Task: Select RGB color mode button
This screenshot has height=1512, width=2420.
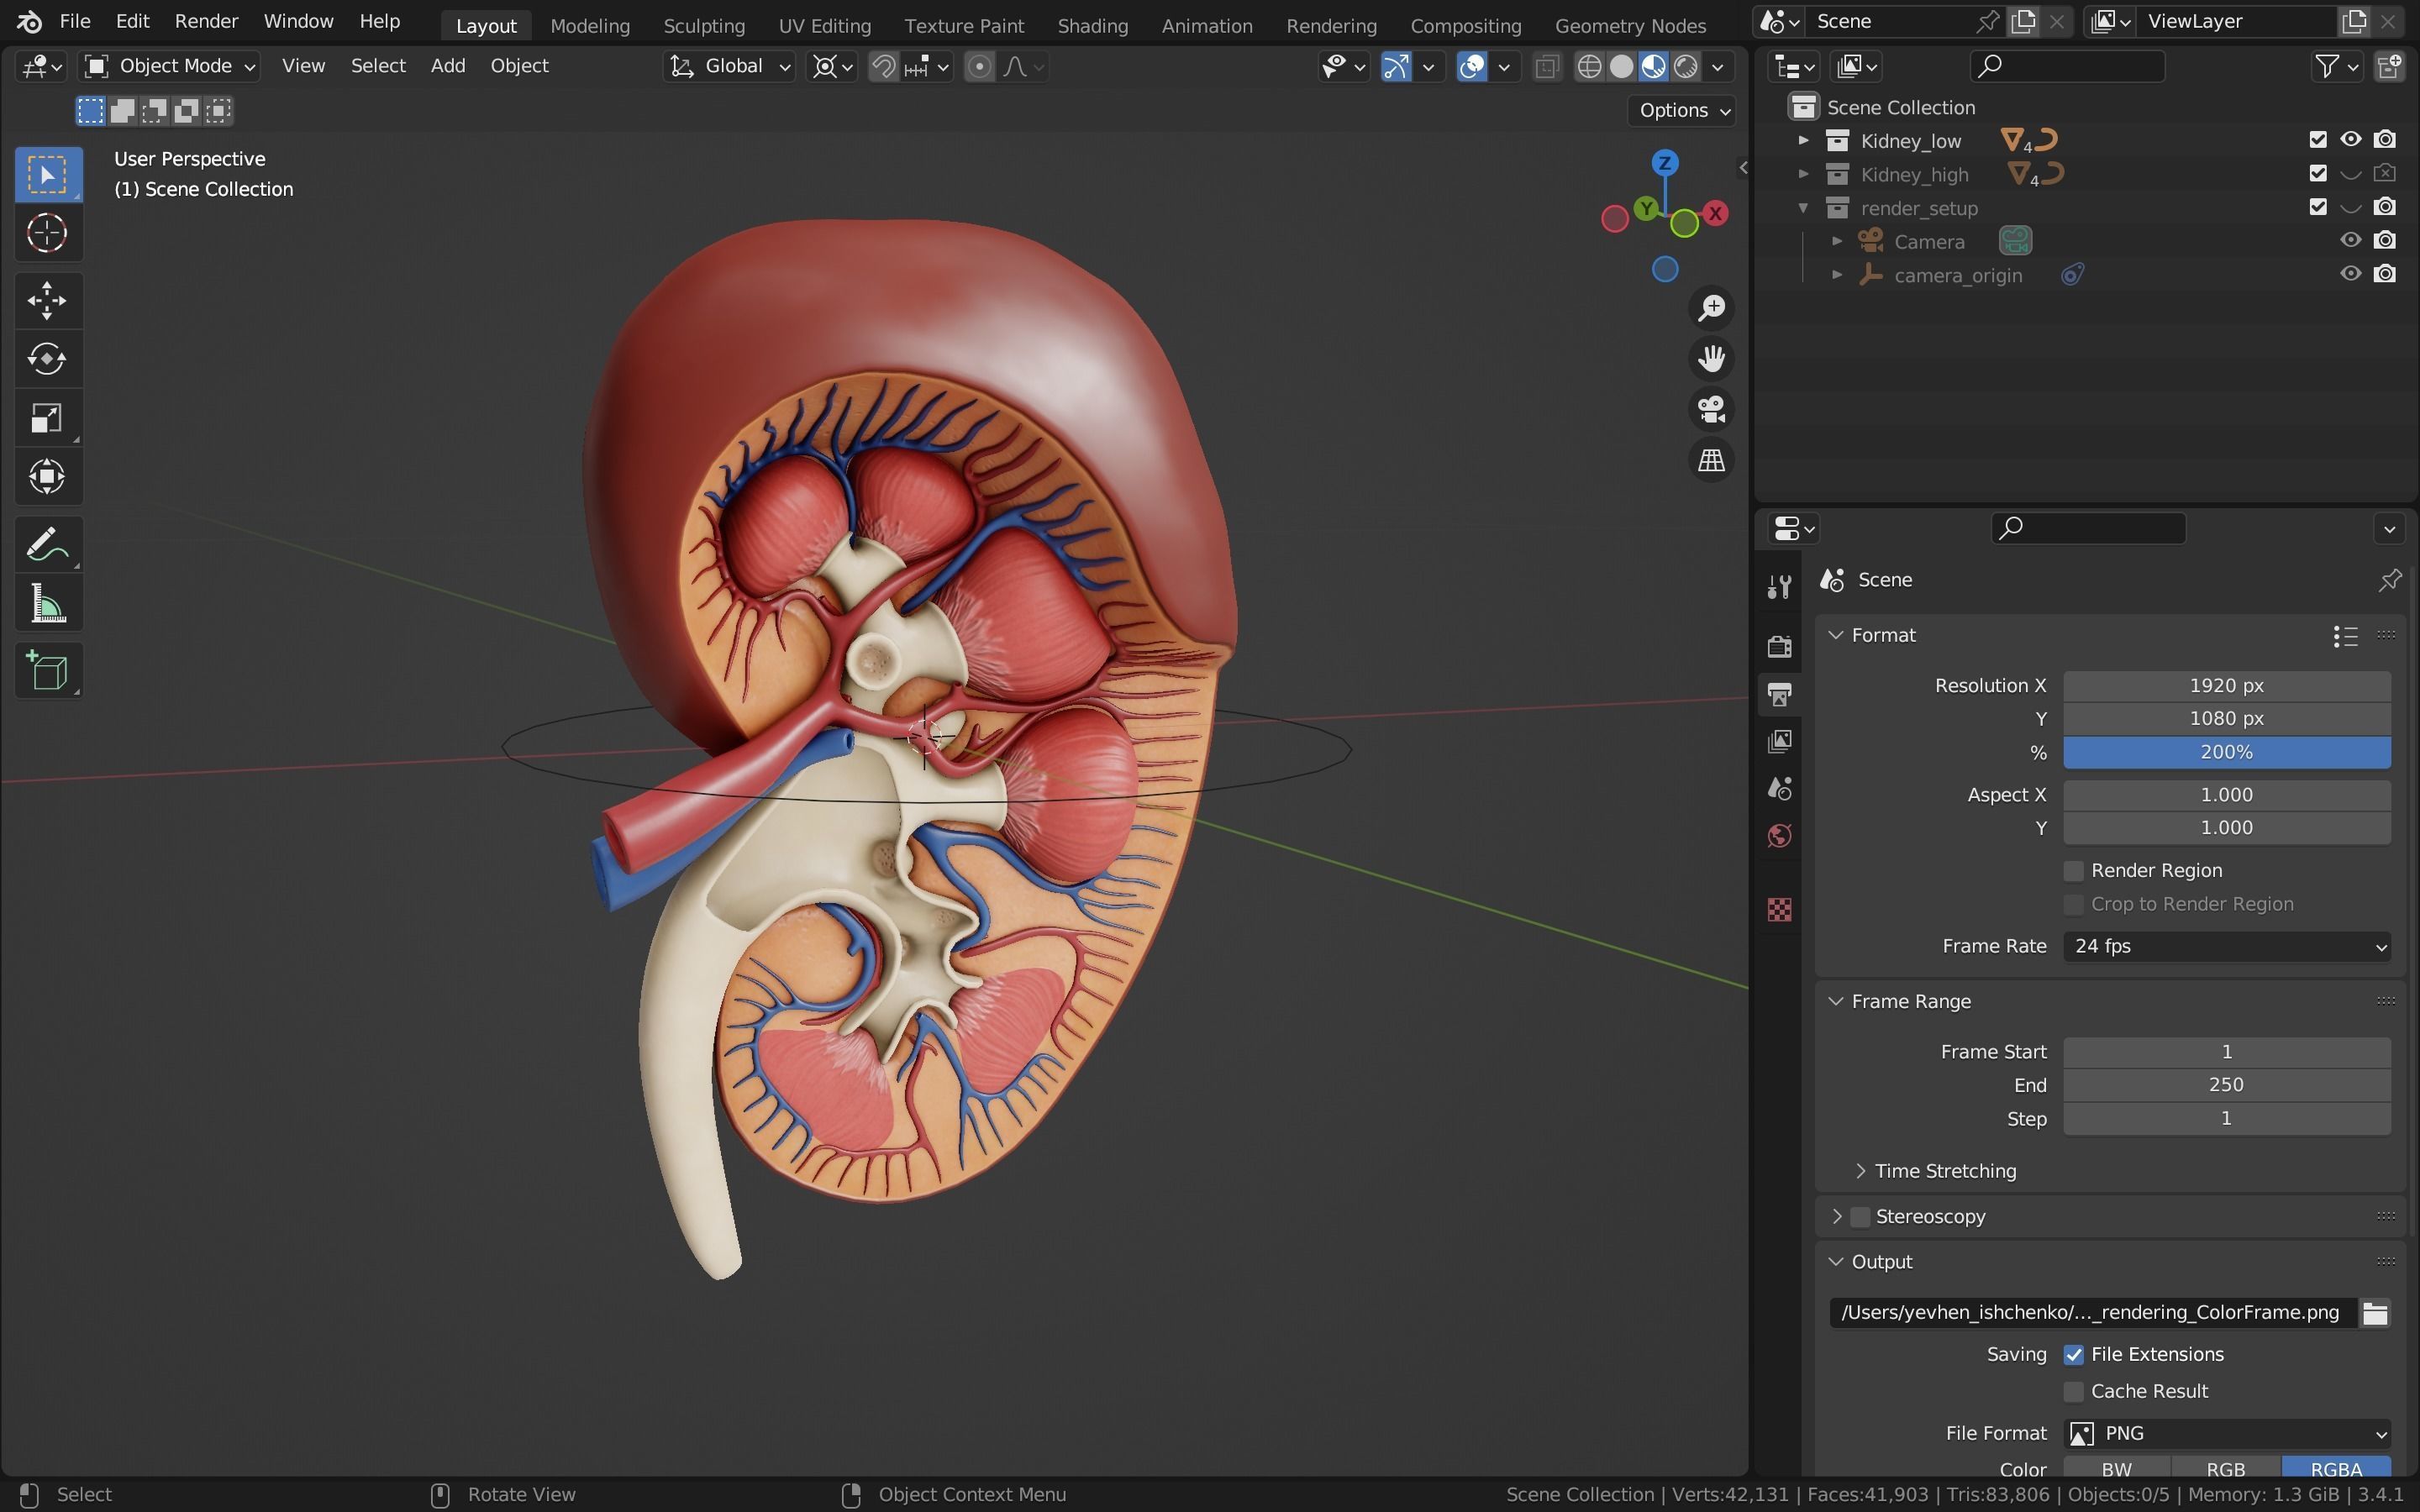Action: click(2225, 1468)
